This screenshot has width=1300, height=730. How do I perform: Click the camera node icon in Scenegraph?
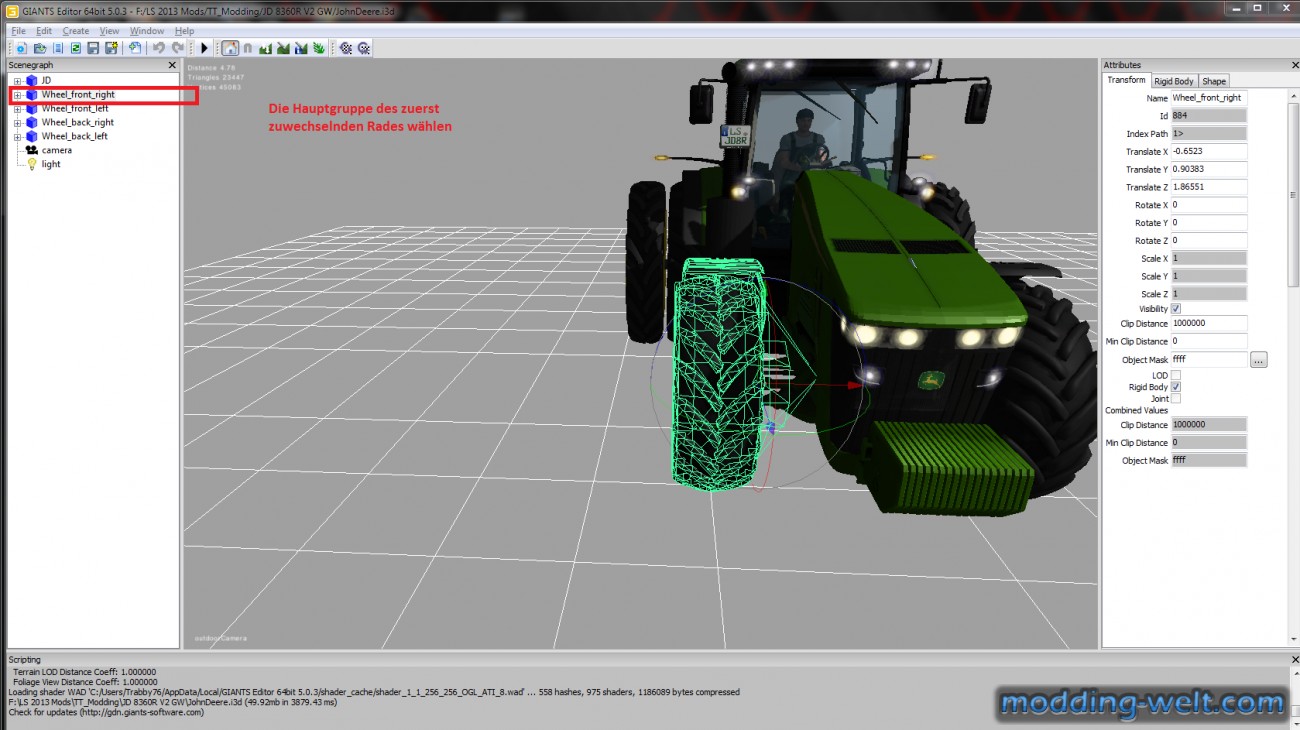coord(31,150)
